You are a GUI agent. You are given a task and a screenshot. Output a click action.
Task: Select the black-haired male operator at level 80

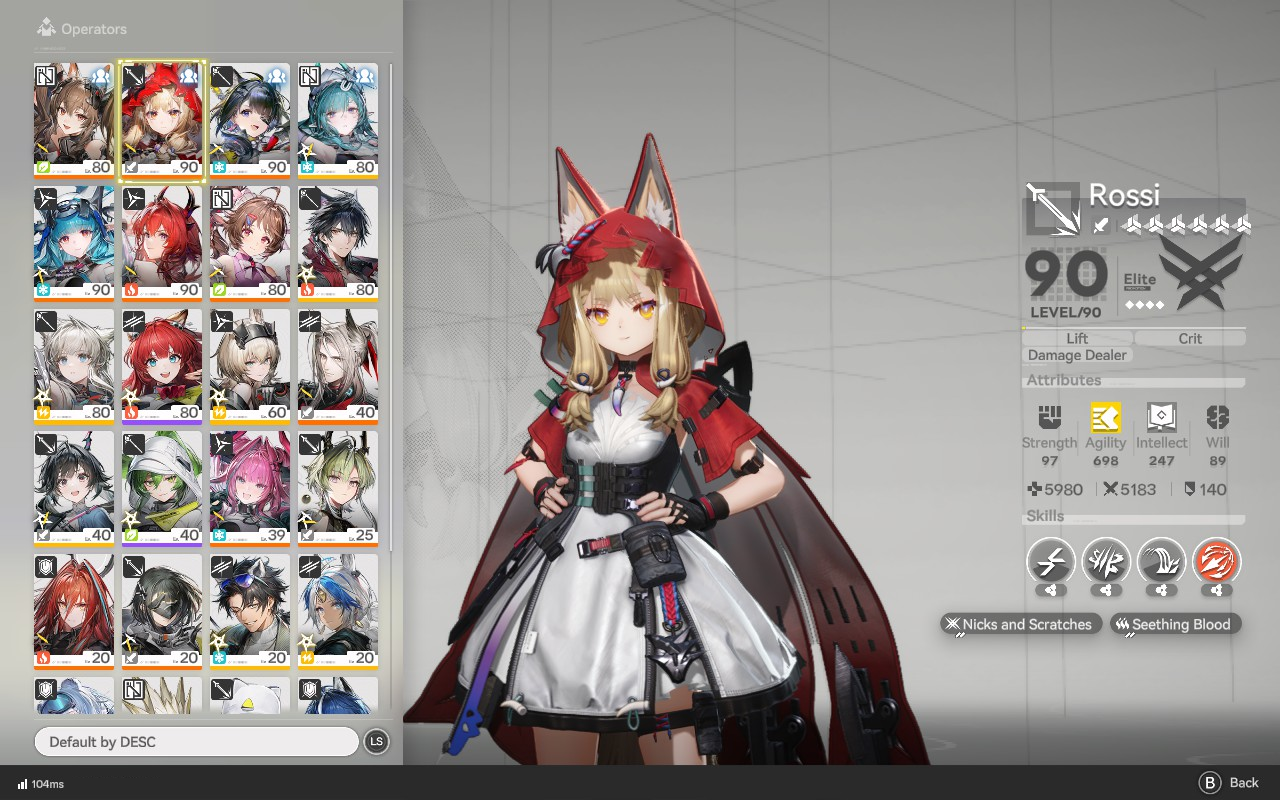(x=338, y=244)
